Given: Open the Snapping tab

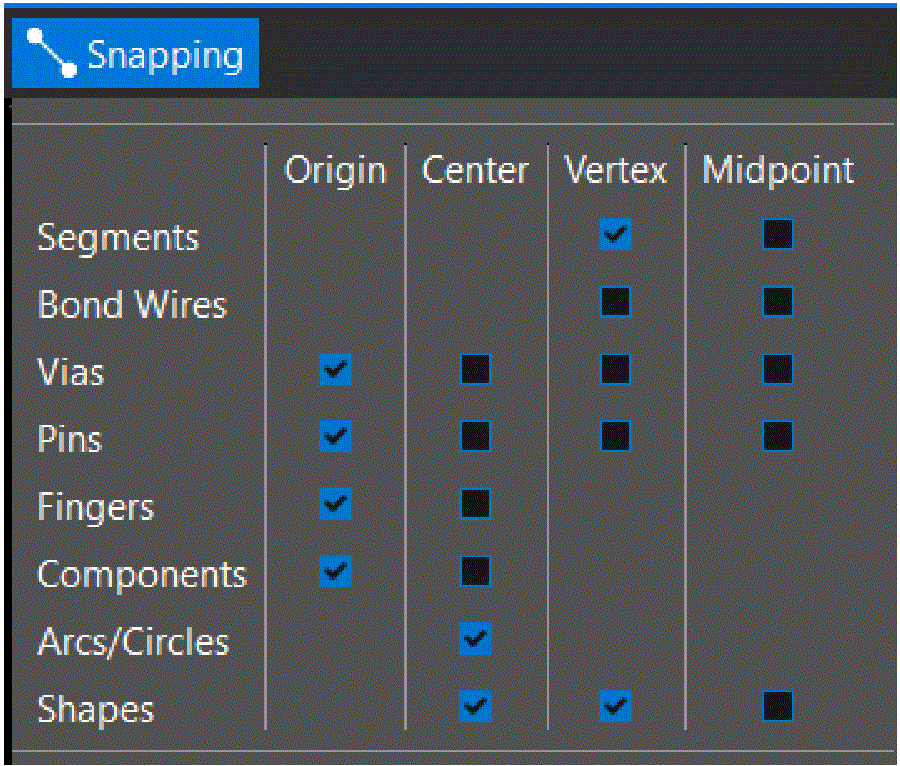Looking at the screenshot, I should pyautogui.click(x=165, y=55).
